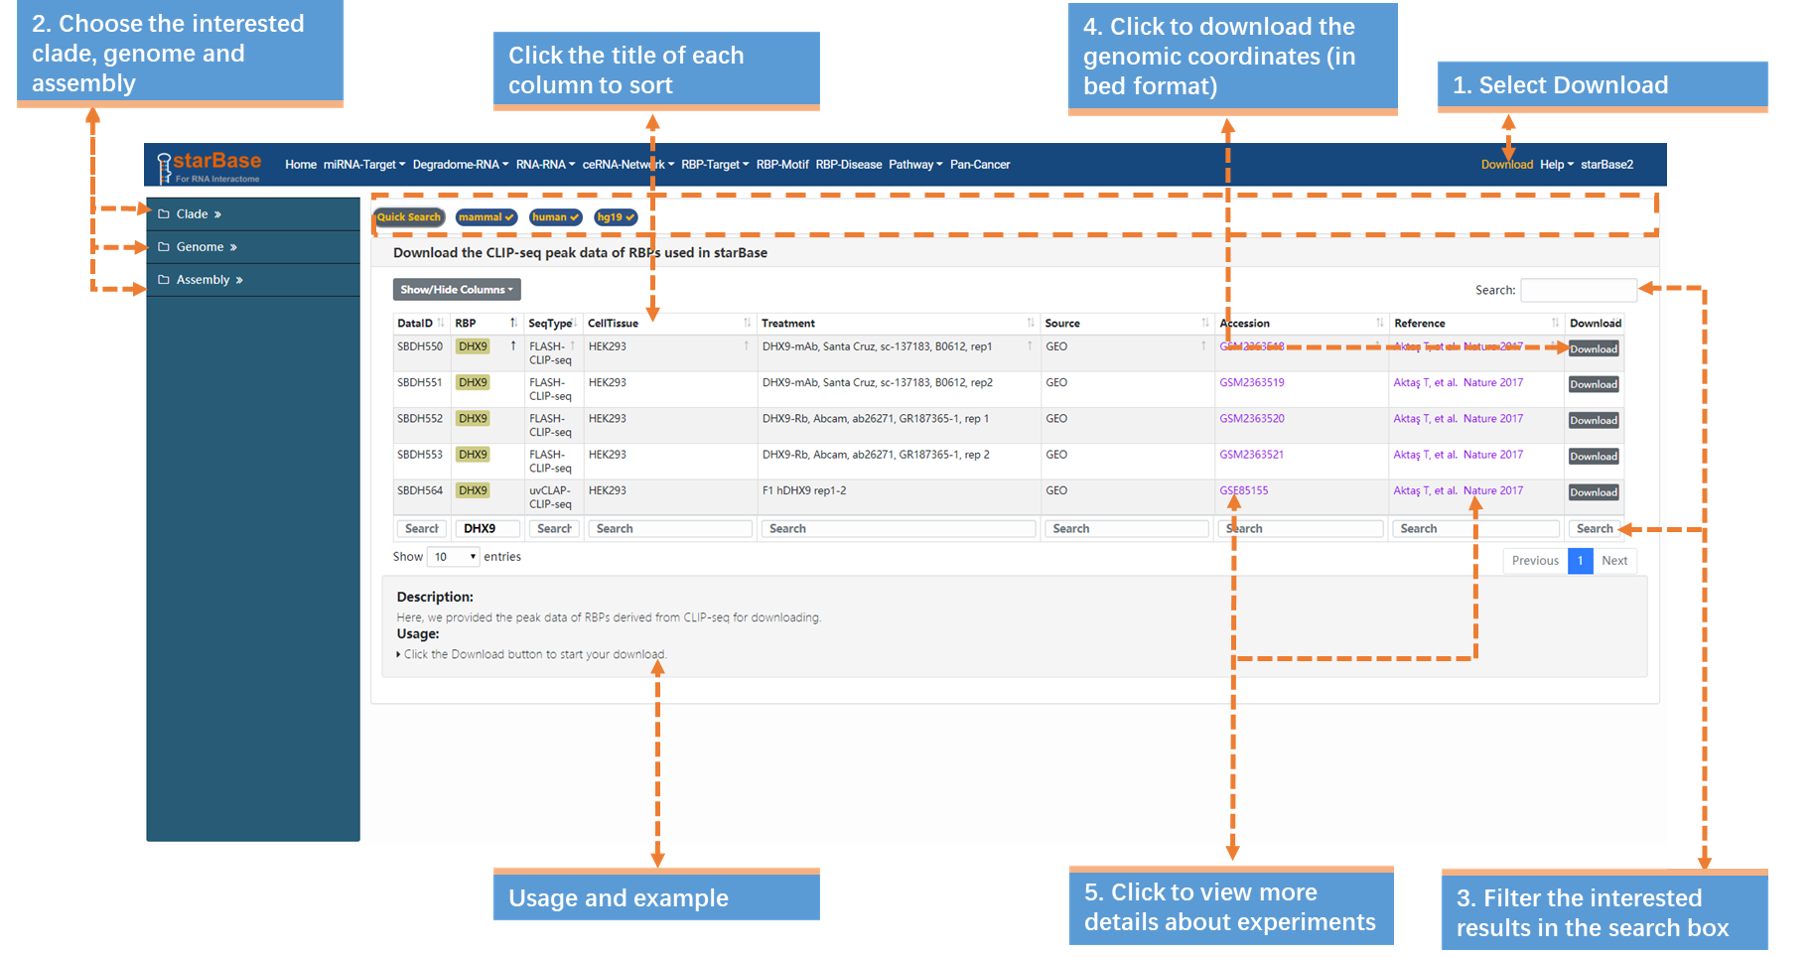This screenshot has width=1812, height=957.
Task: Select Download in the top navigation
Action: click(x=1506, y=165)
